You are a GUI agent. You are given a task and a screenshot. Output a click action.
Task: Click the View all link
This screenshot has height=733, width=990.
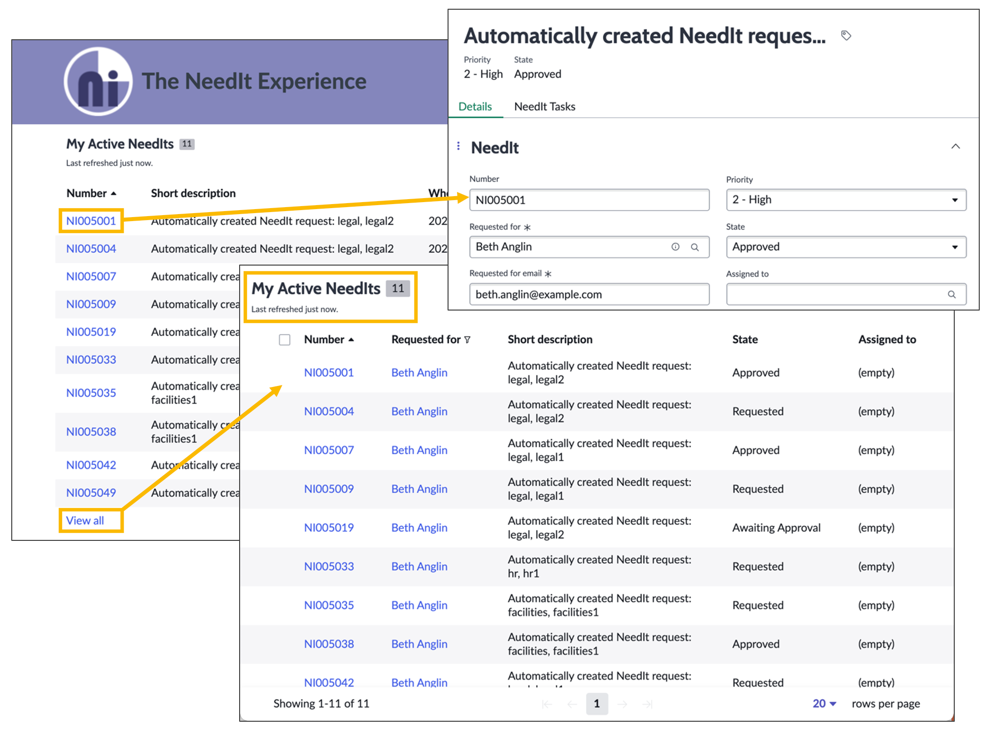[x=85, y=520]
